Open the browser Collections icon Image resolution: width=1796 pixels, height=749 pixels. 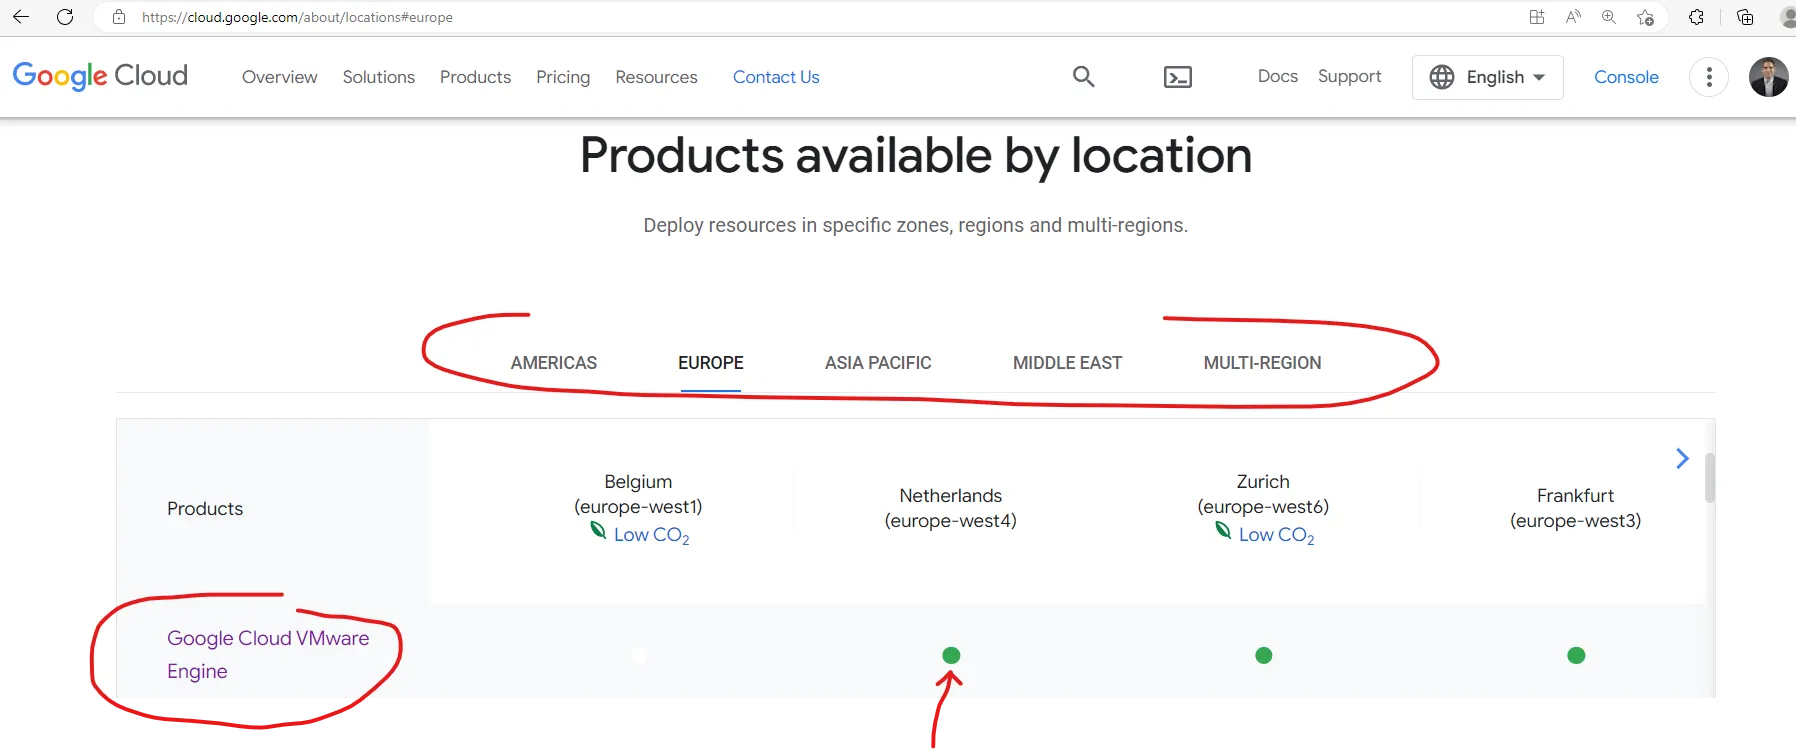click(1745, 17)
